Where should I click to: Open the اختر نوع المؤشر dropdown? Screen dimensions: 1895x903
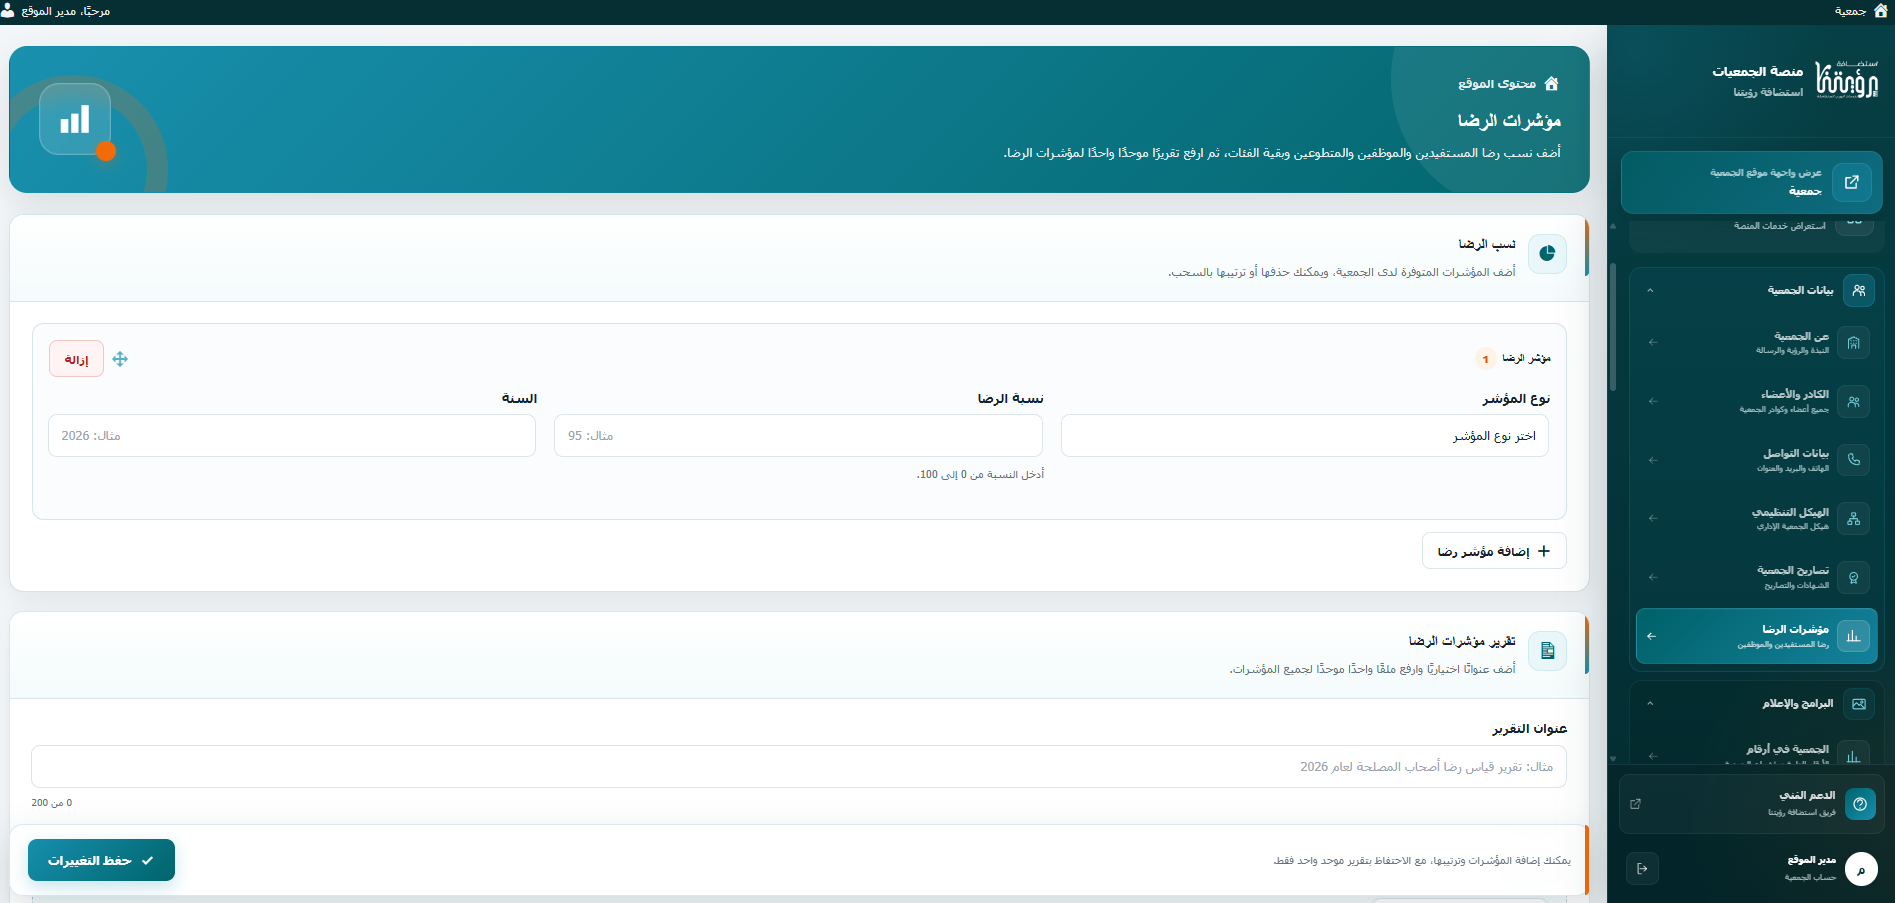point(1304,436)
